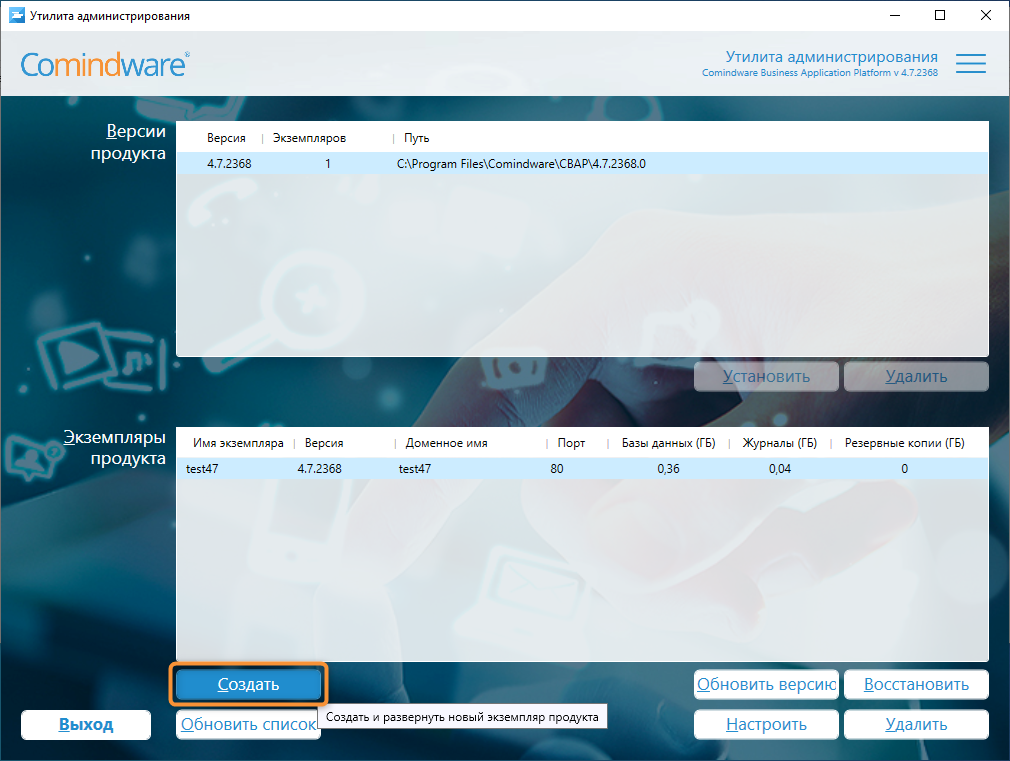This screenshot has width=1010, height=761.
Task: Click Удалить button below versions table
Action: click(916, 376)
